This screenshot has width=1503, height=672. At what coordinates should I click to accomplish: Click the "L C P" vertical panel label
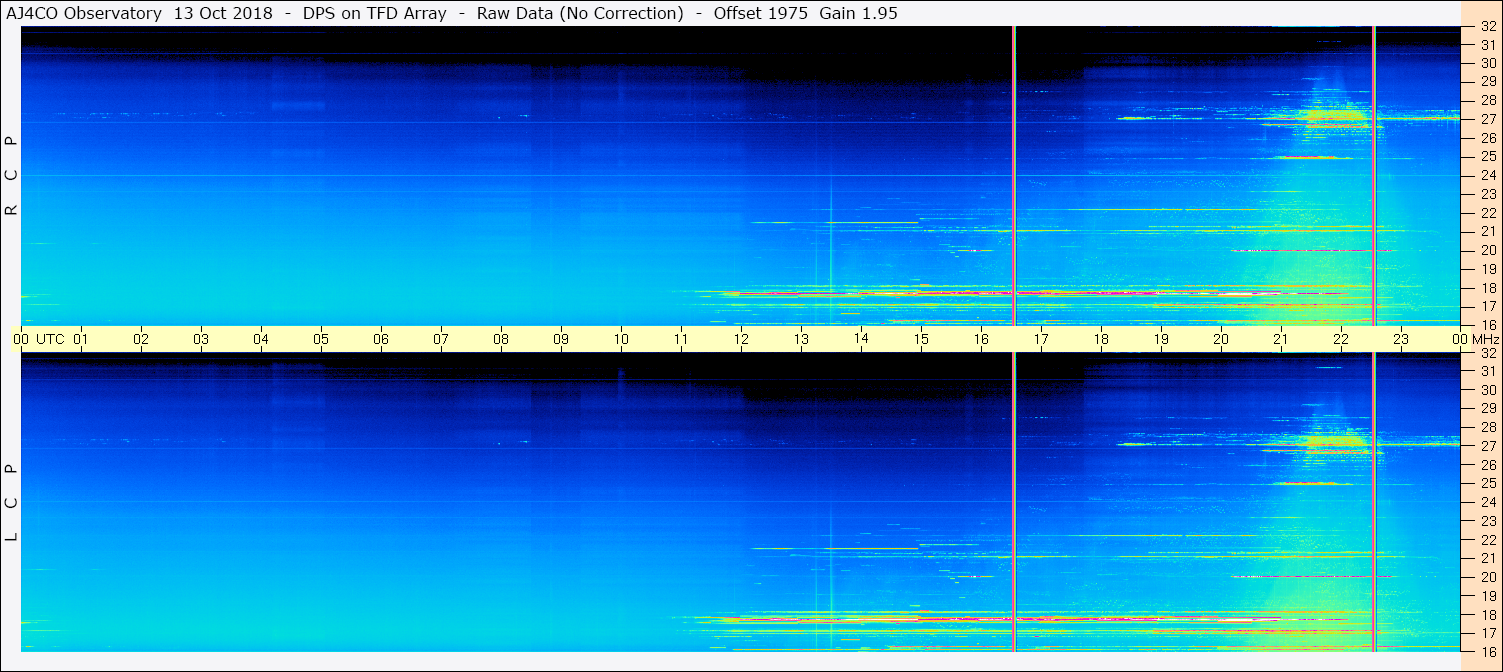pos(11,503)
